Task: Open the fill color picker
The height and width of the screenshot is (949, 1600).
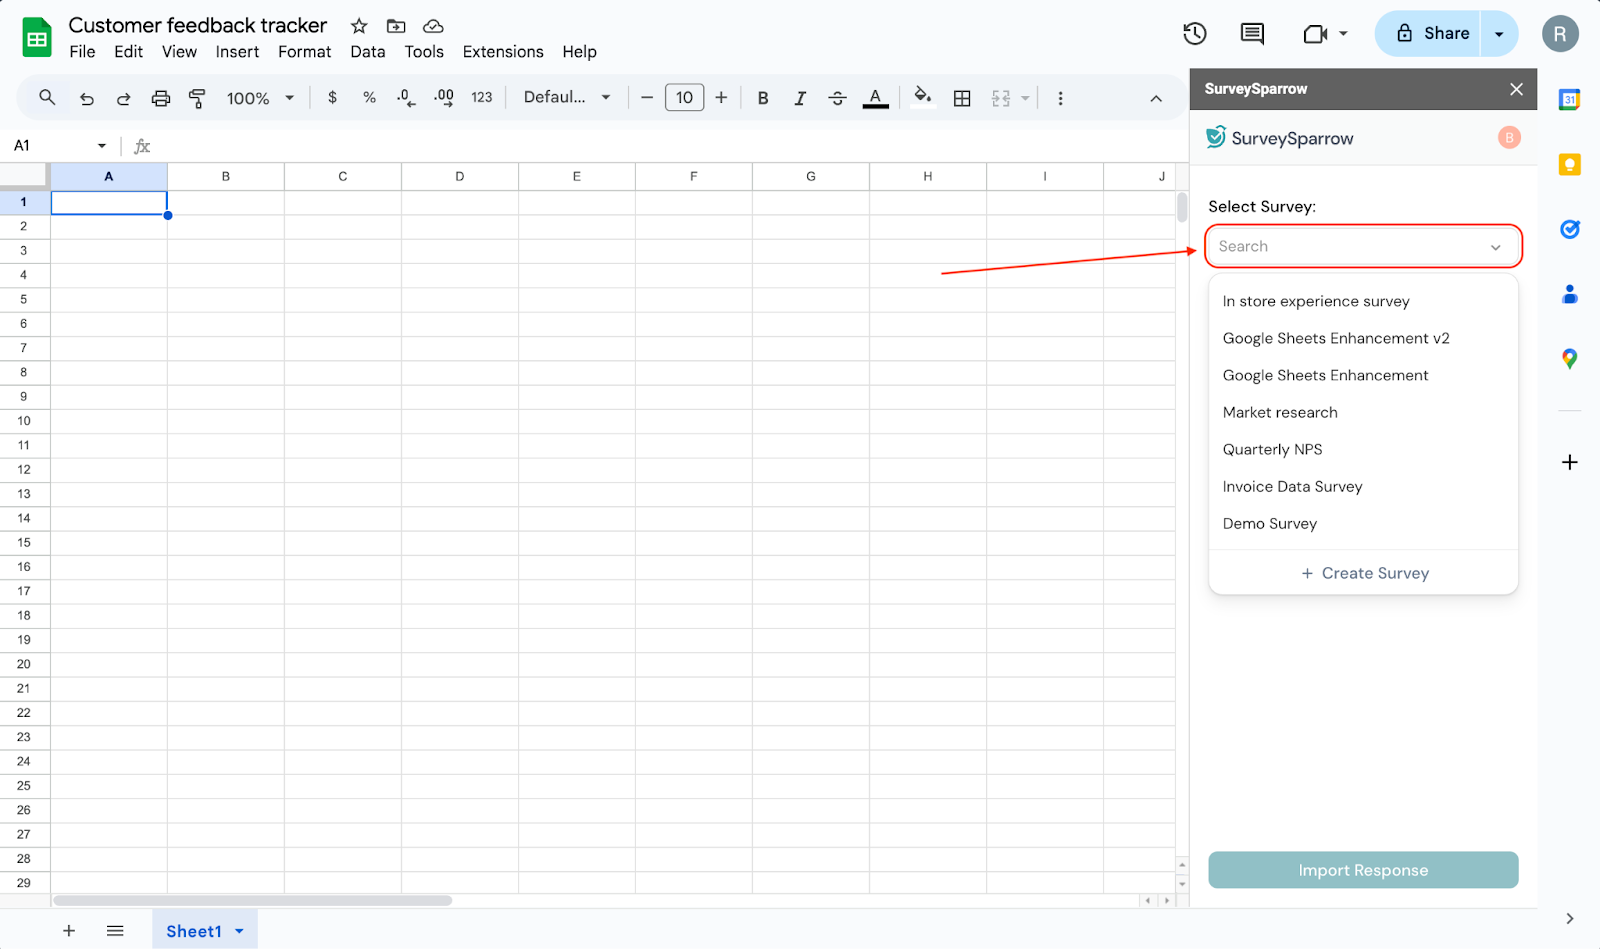Action: (x=922, y=97)
